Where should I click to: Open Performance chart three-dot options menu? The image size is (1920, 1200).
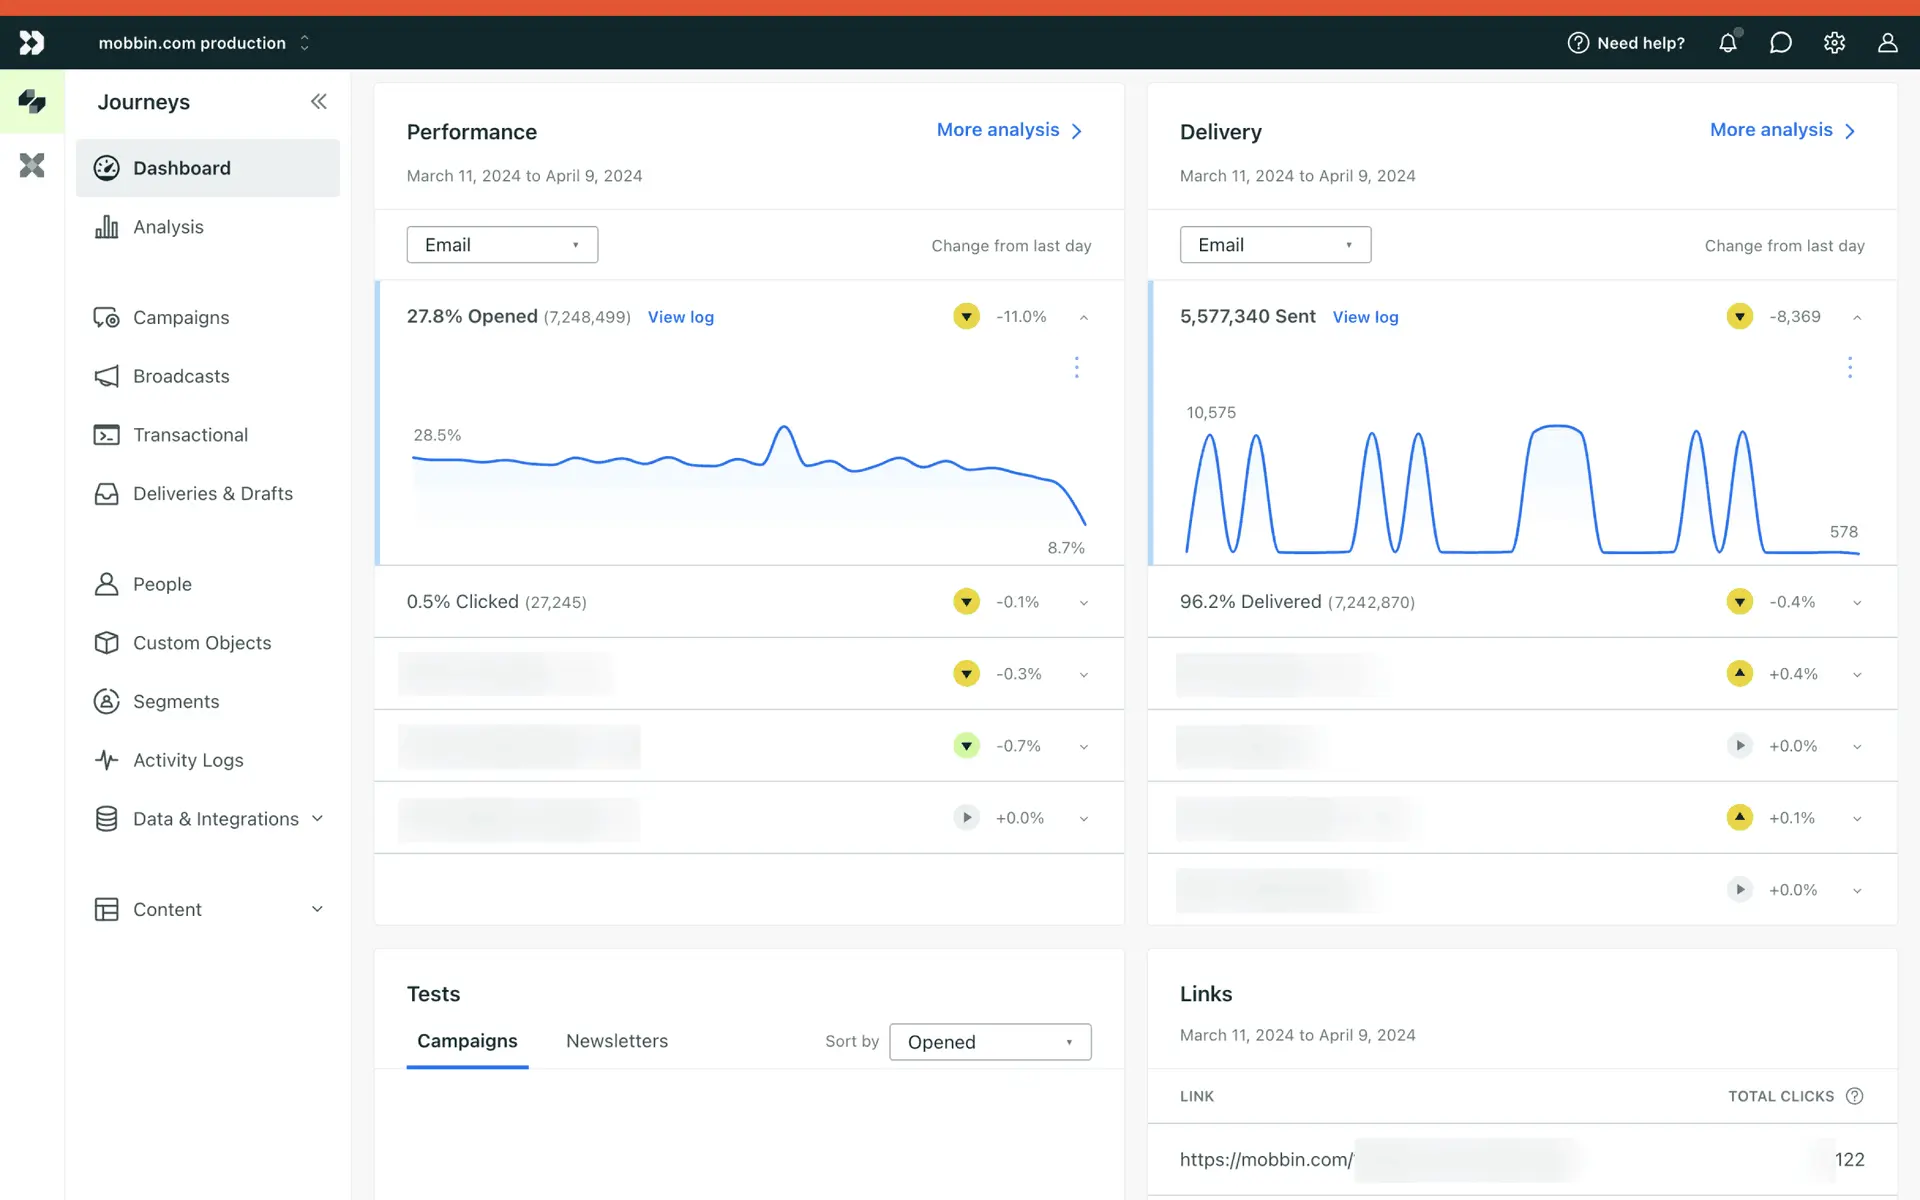pos(1076,367)
